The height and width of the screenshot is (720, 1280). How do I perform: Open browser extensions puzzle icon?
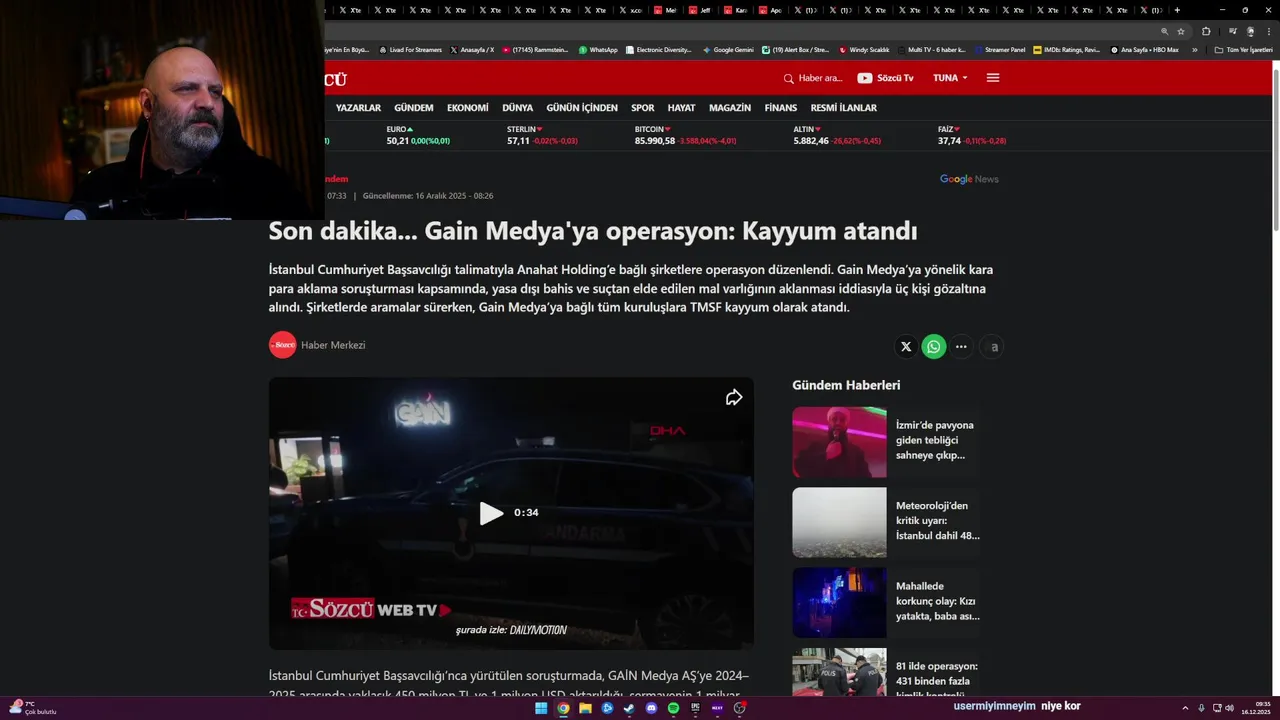point(1206,31)
